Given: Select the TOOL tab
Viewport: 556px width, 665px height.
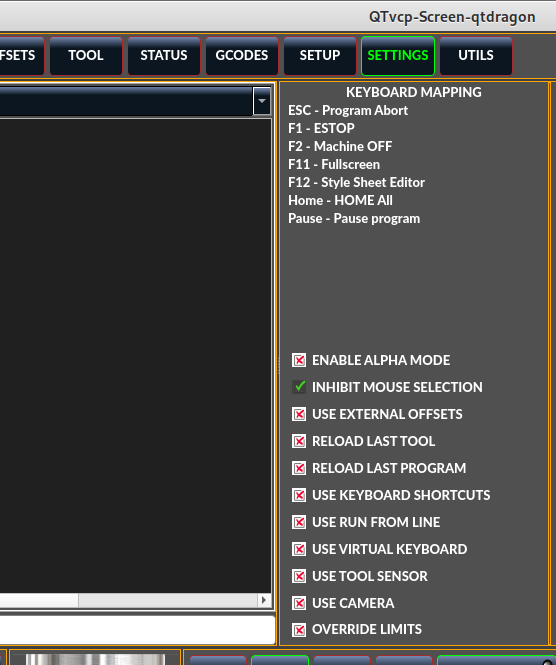Looking at the screenshot, I should [x=86, y=56].
